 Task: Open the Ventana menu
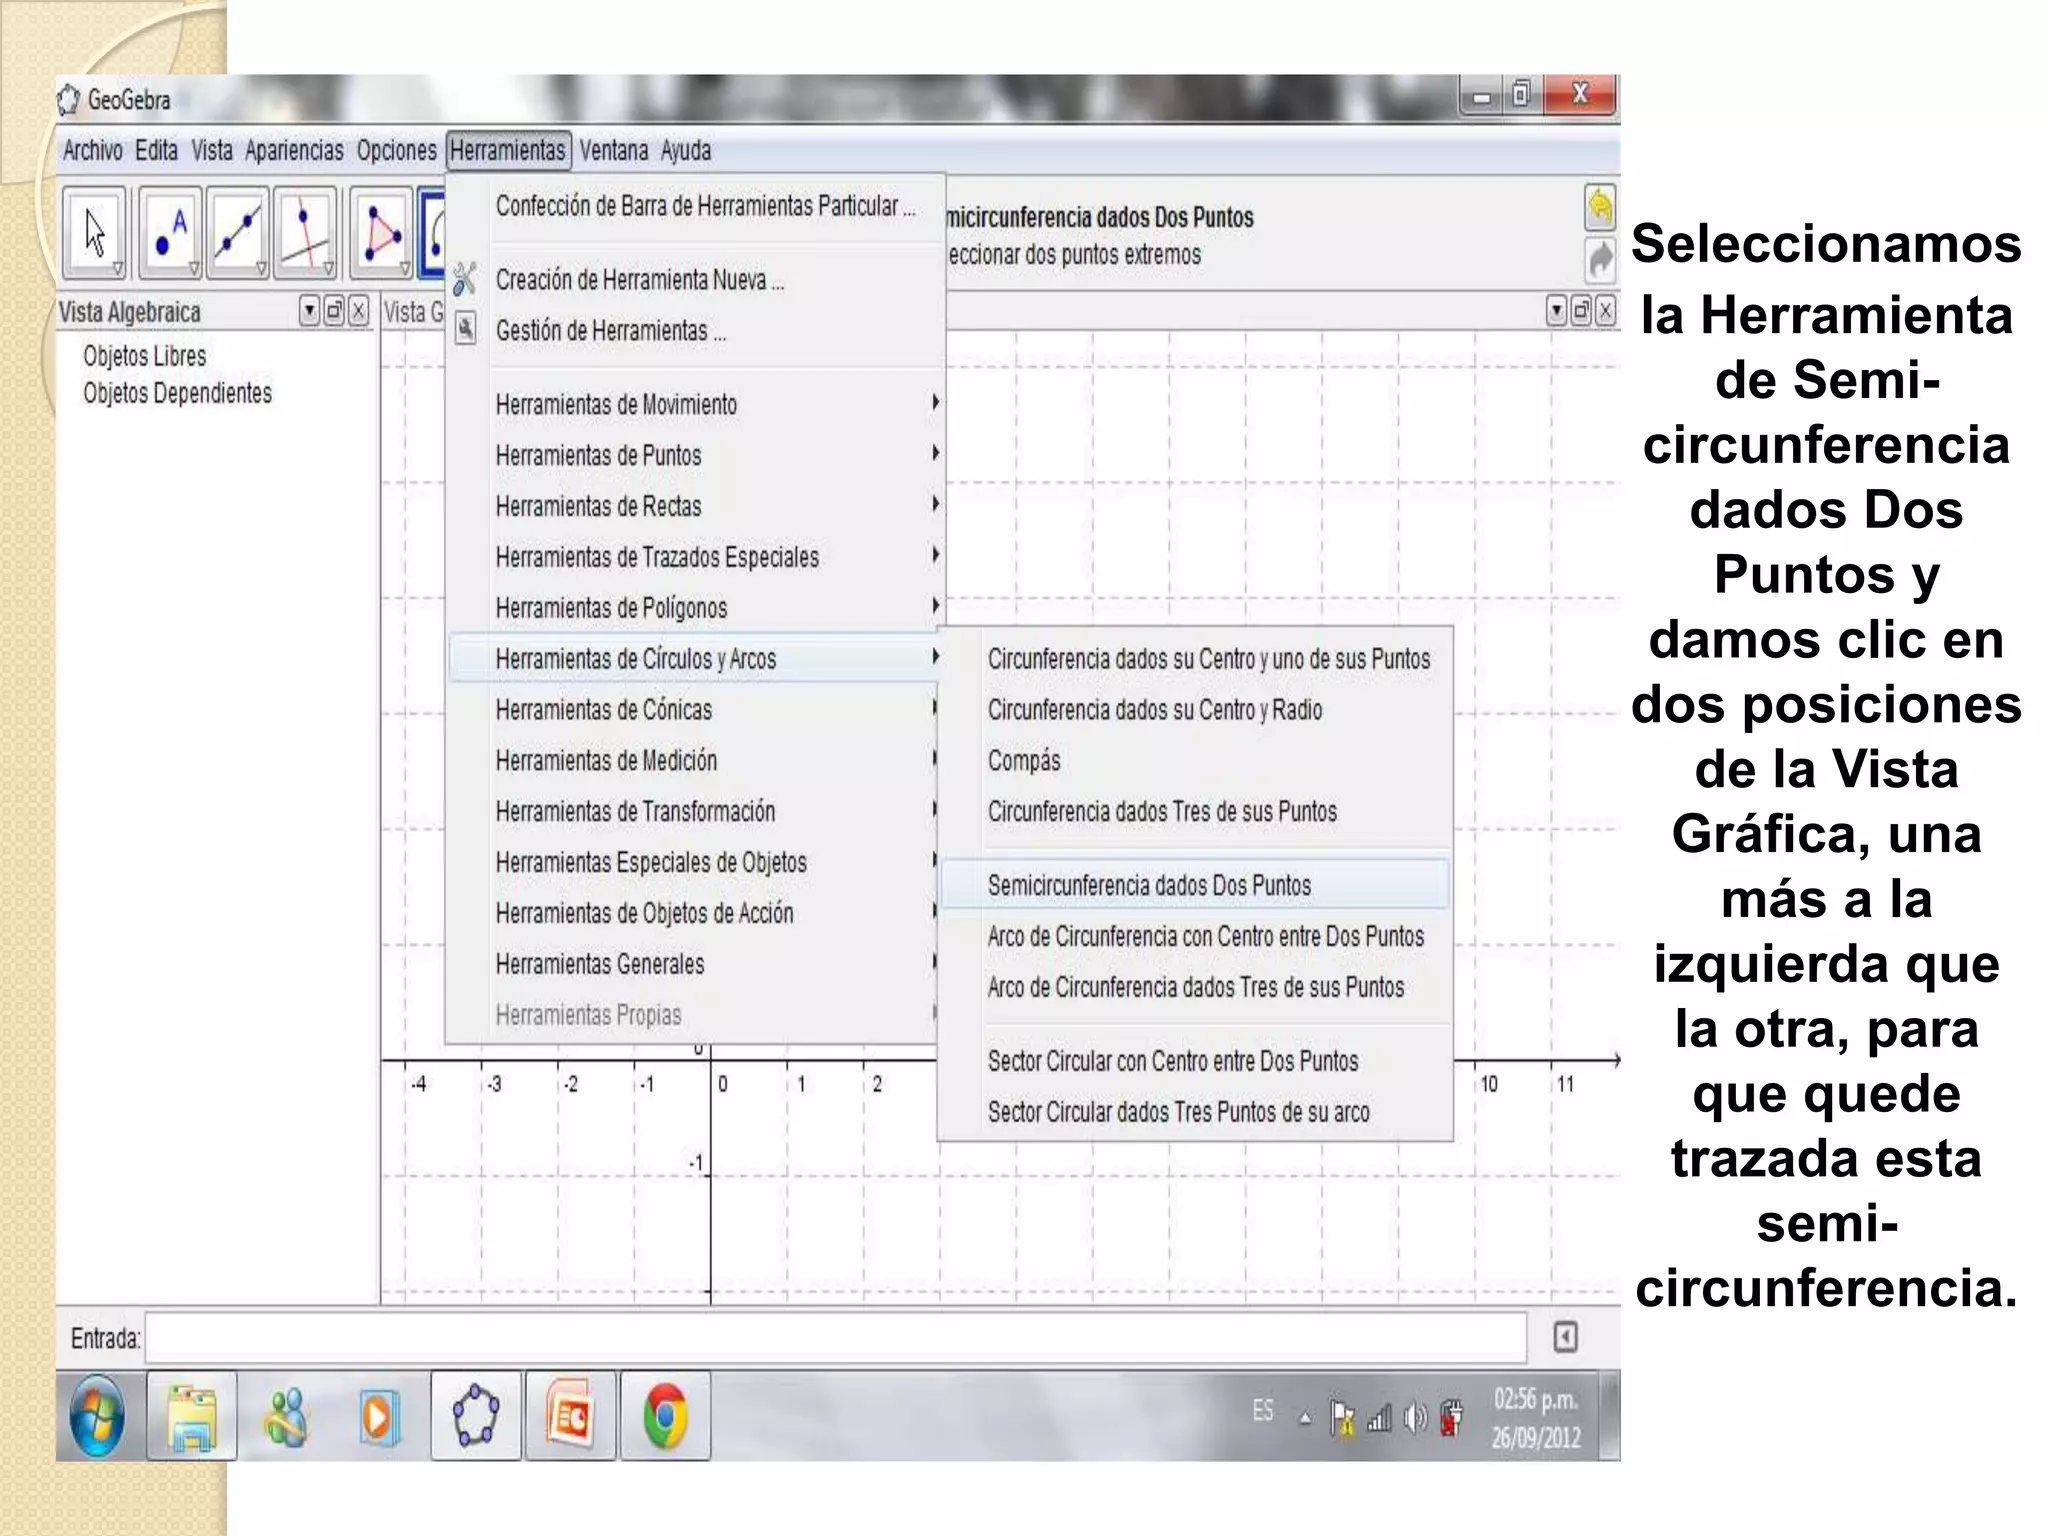pyautogui.click(x=614, y=151)
